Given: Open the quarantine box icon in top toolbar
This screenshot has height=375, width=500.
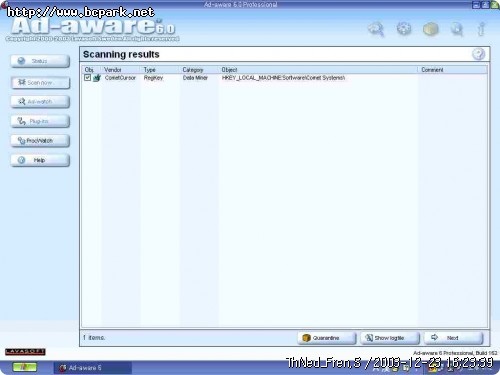Looking at the screenshot, I should [430, 29].
